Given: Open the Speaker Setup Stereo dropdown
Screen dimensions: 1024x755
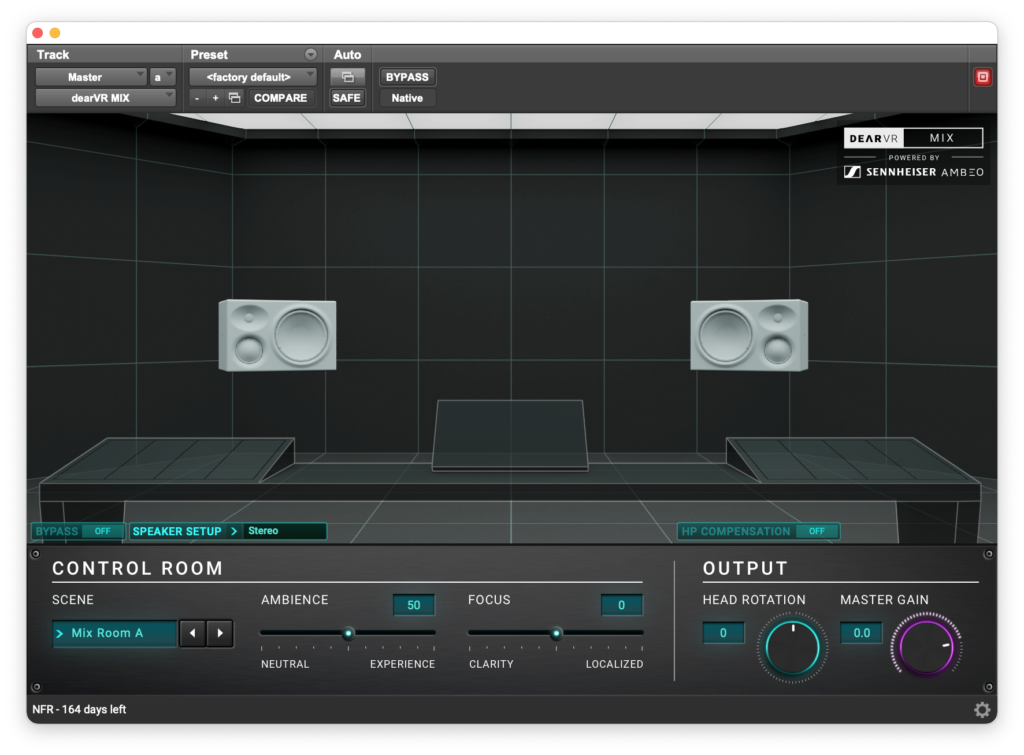Looking at the screenshot, I should pyautogui.click(x=285, y=531).
